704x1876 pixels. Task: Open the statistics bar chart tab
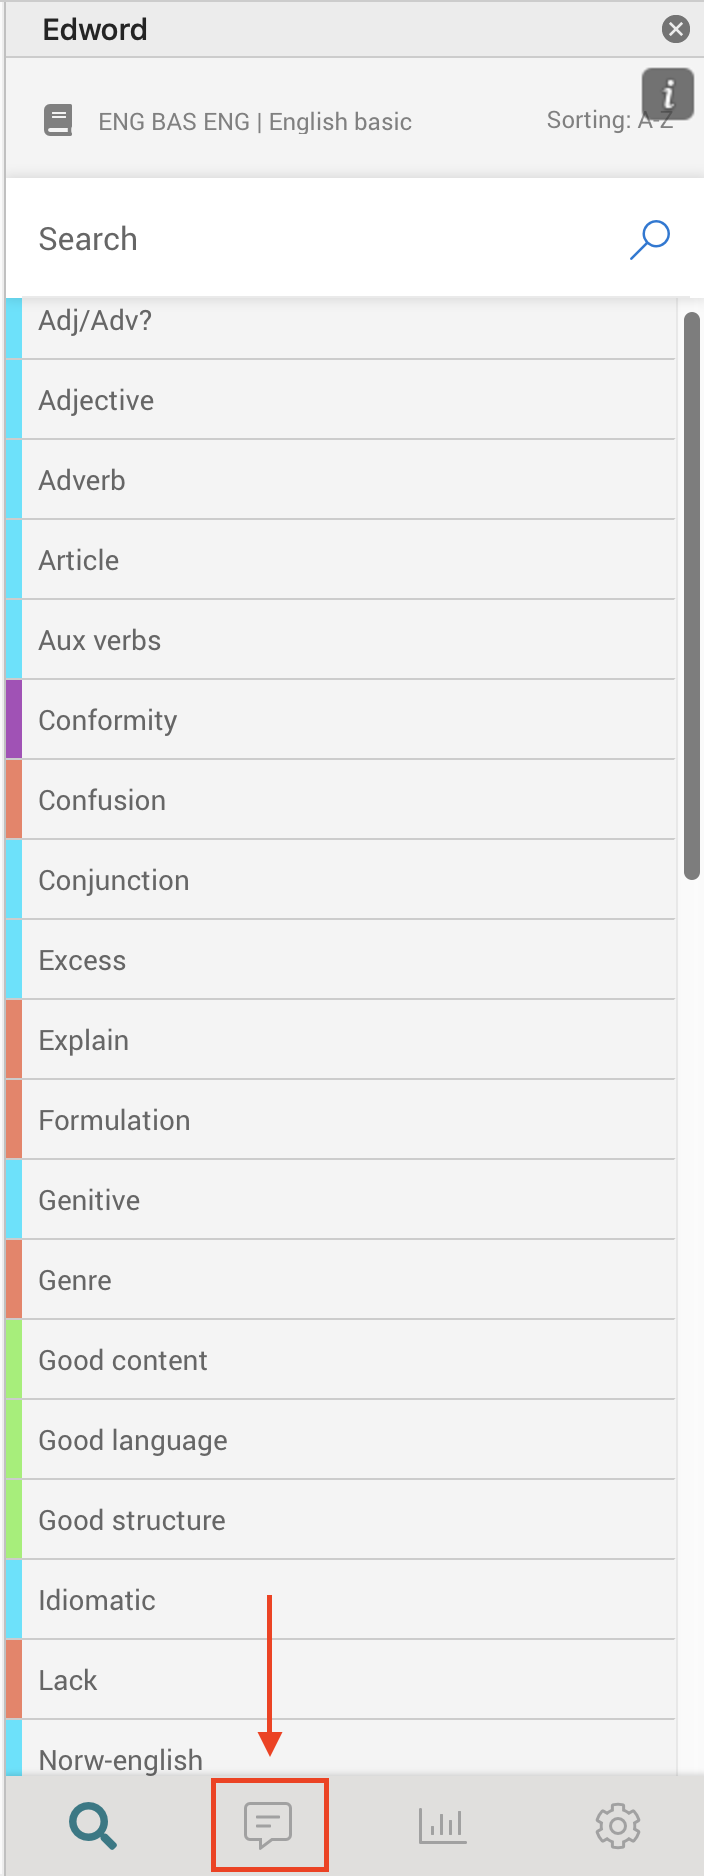(442, 1826)
